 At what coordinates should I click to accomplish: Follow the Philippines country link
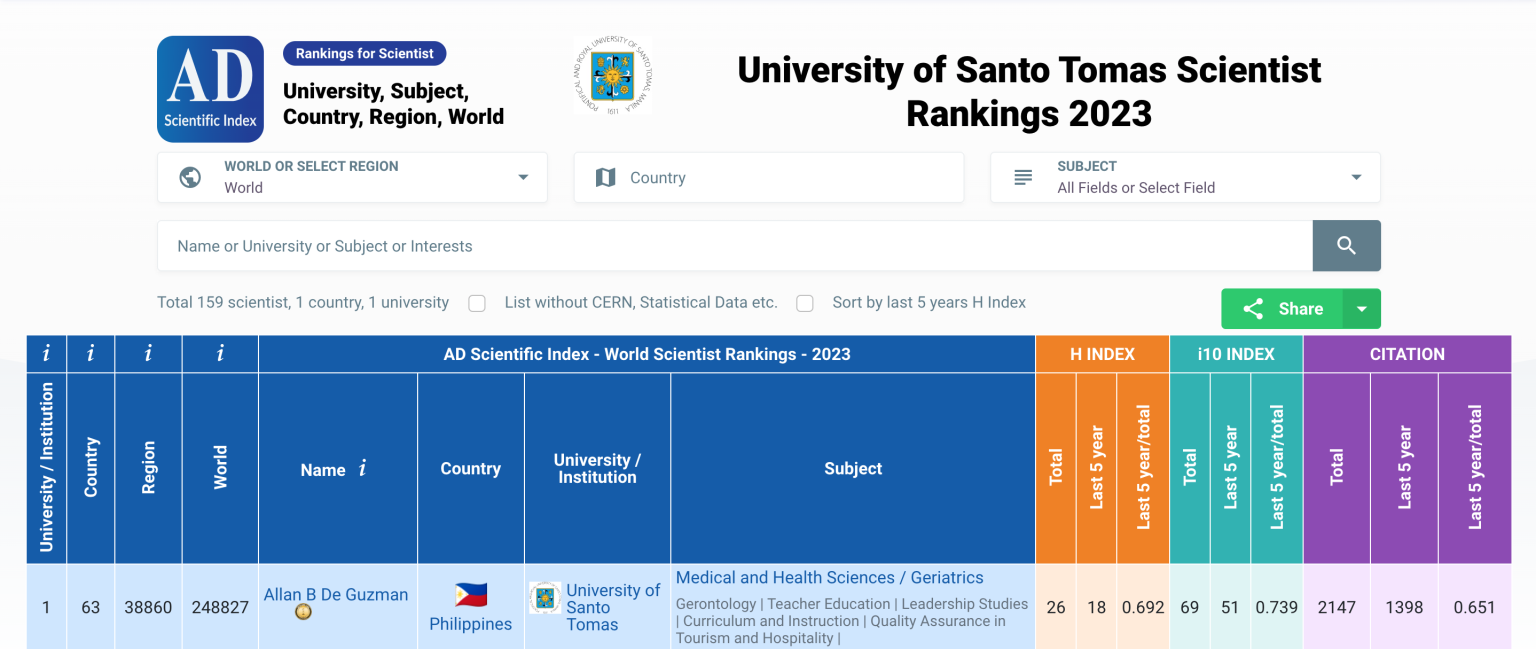pos(471,624)
